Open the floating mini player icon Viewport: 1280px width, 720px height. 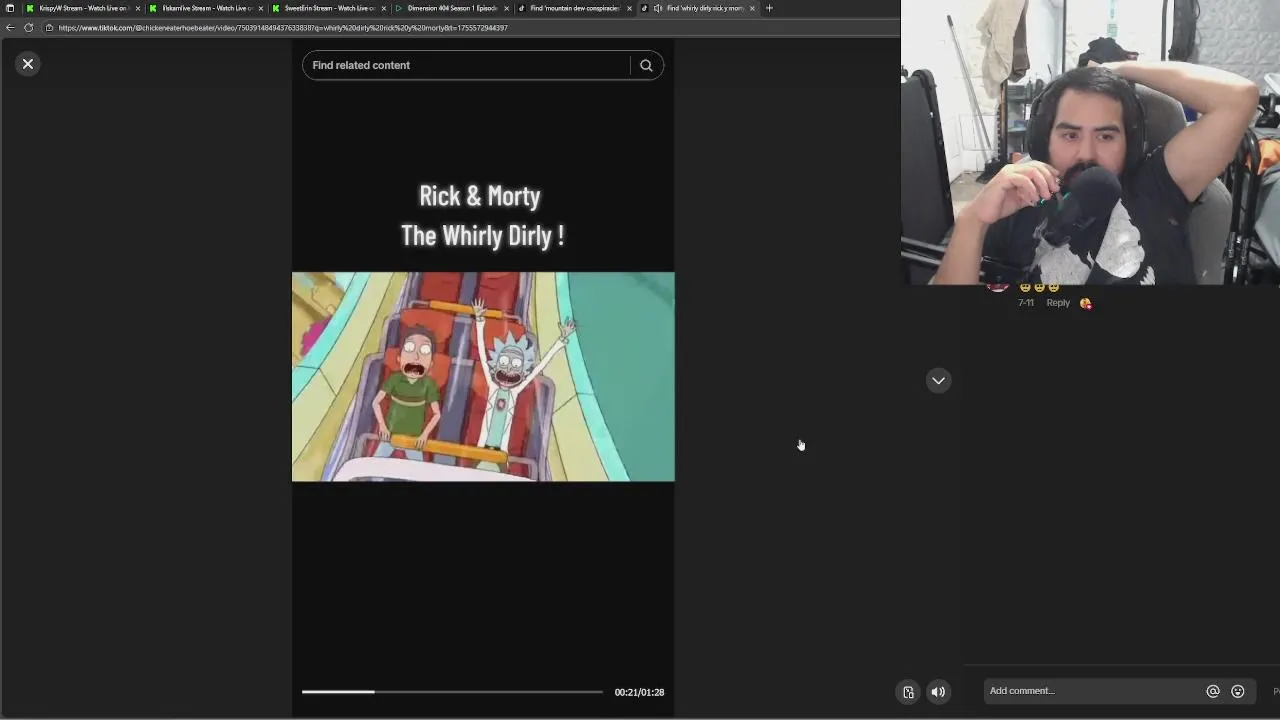pyautogui.click(x=908, y=692)
